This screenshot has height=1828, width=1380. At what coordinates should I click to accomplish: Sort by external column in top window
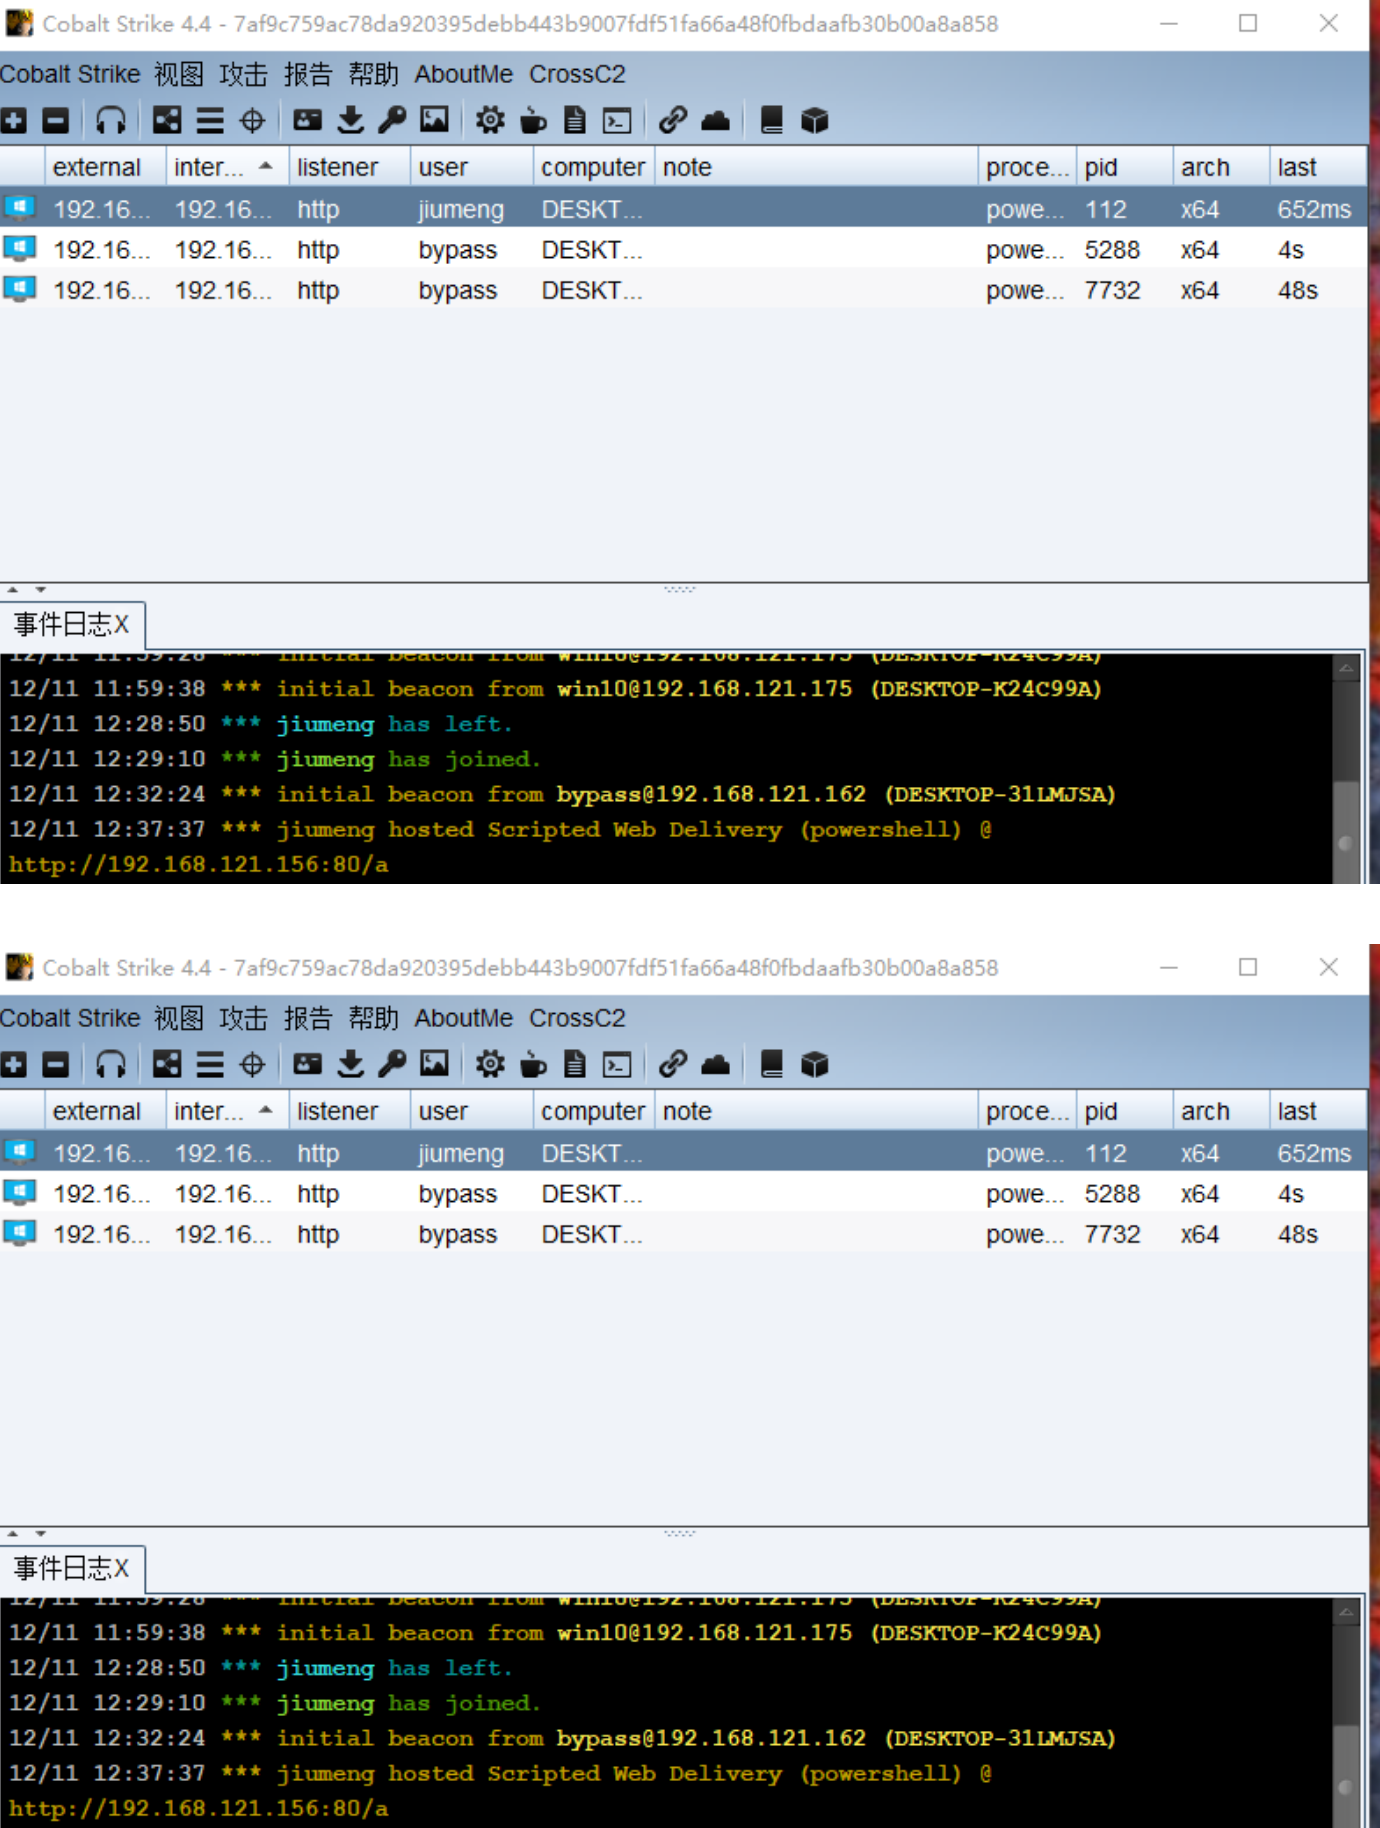[x=105, y=167]
